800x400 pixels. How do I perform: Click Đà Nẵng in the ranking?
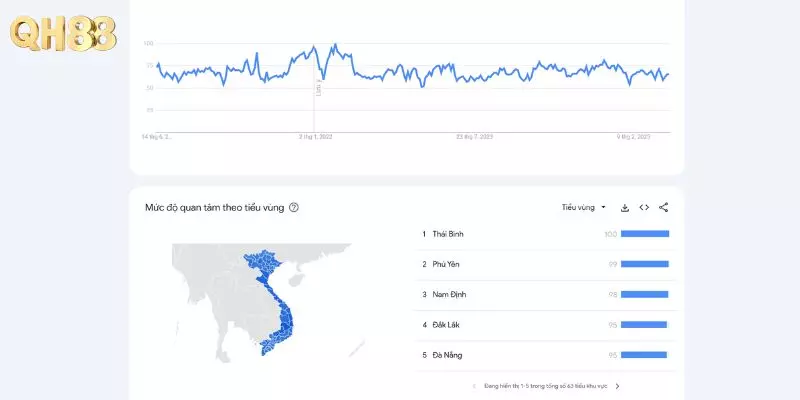pyautogui.click(x=447, y=355)
